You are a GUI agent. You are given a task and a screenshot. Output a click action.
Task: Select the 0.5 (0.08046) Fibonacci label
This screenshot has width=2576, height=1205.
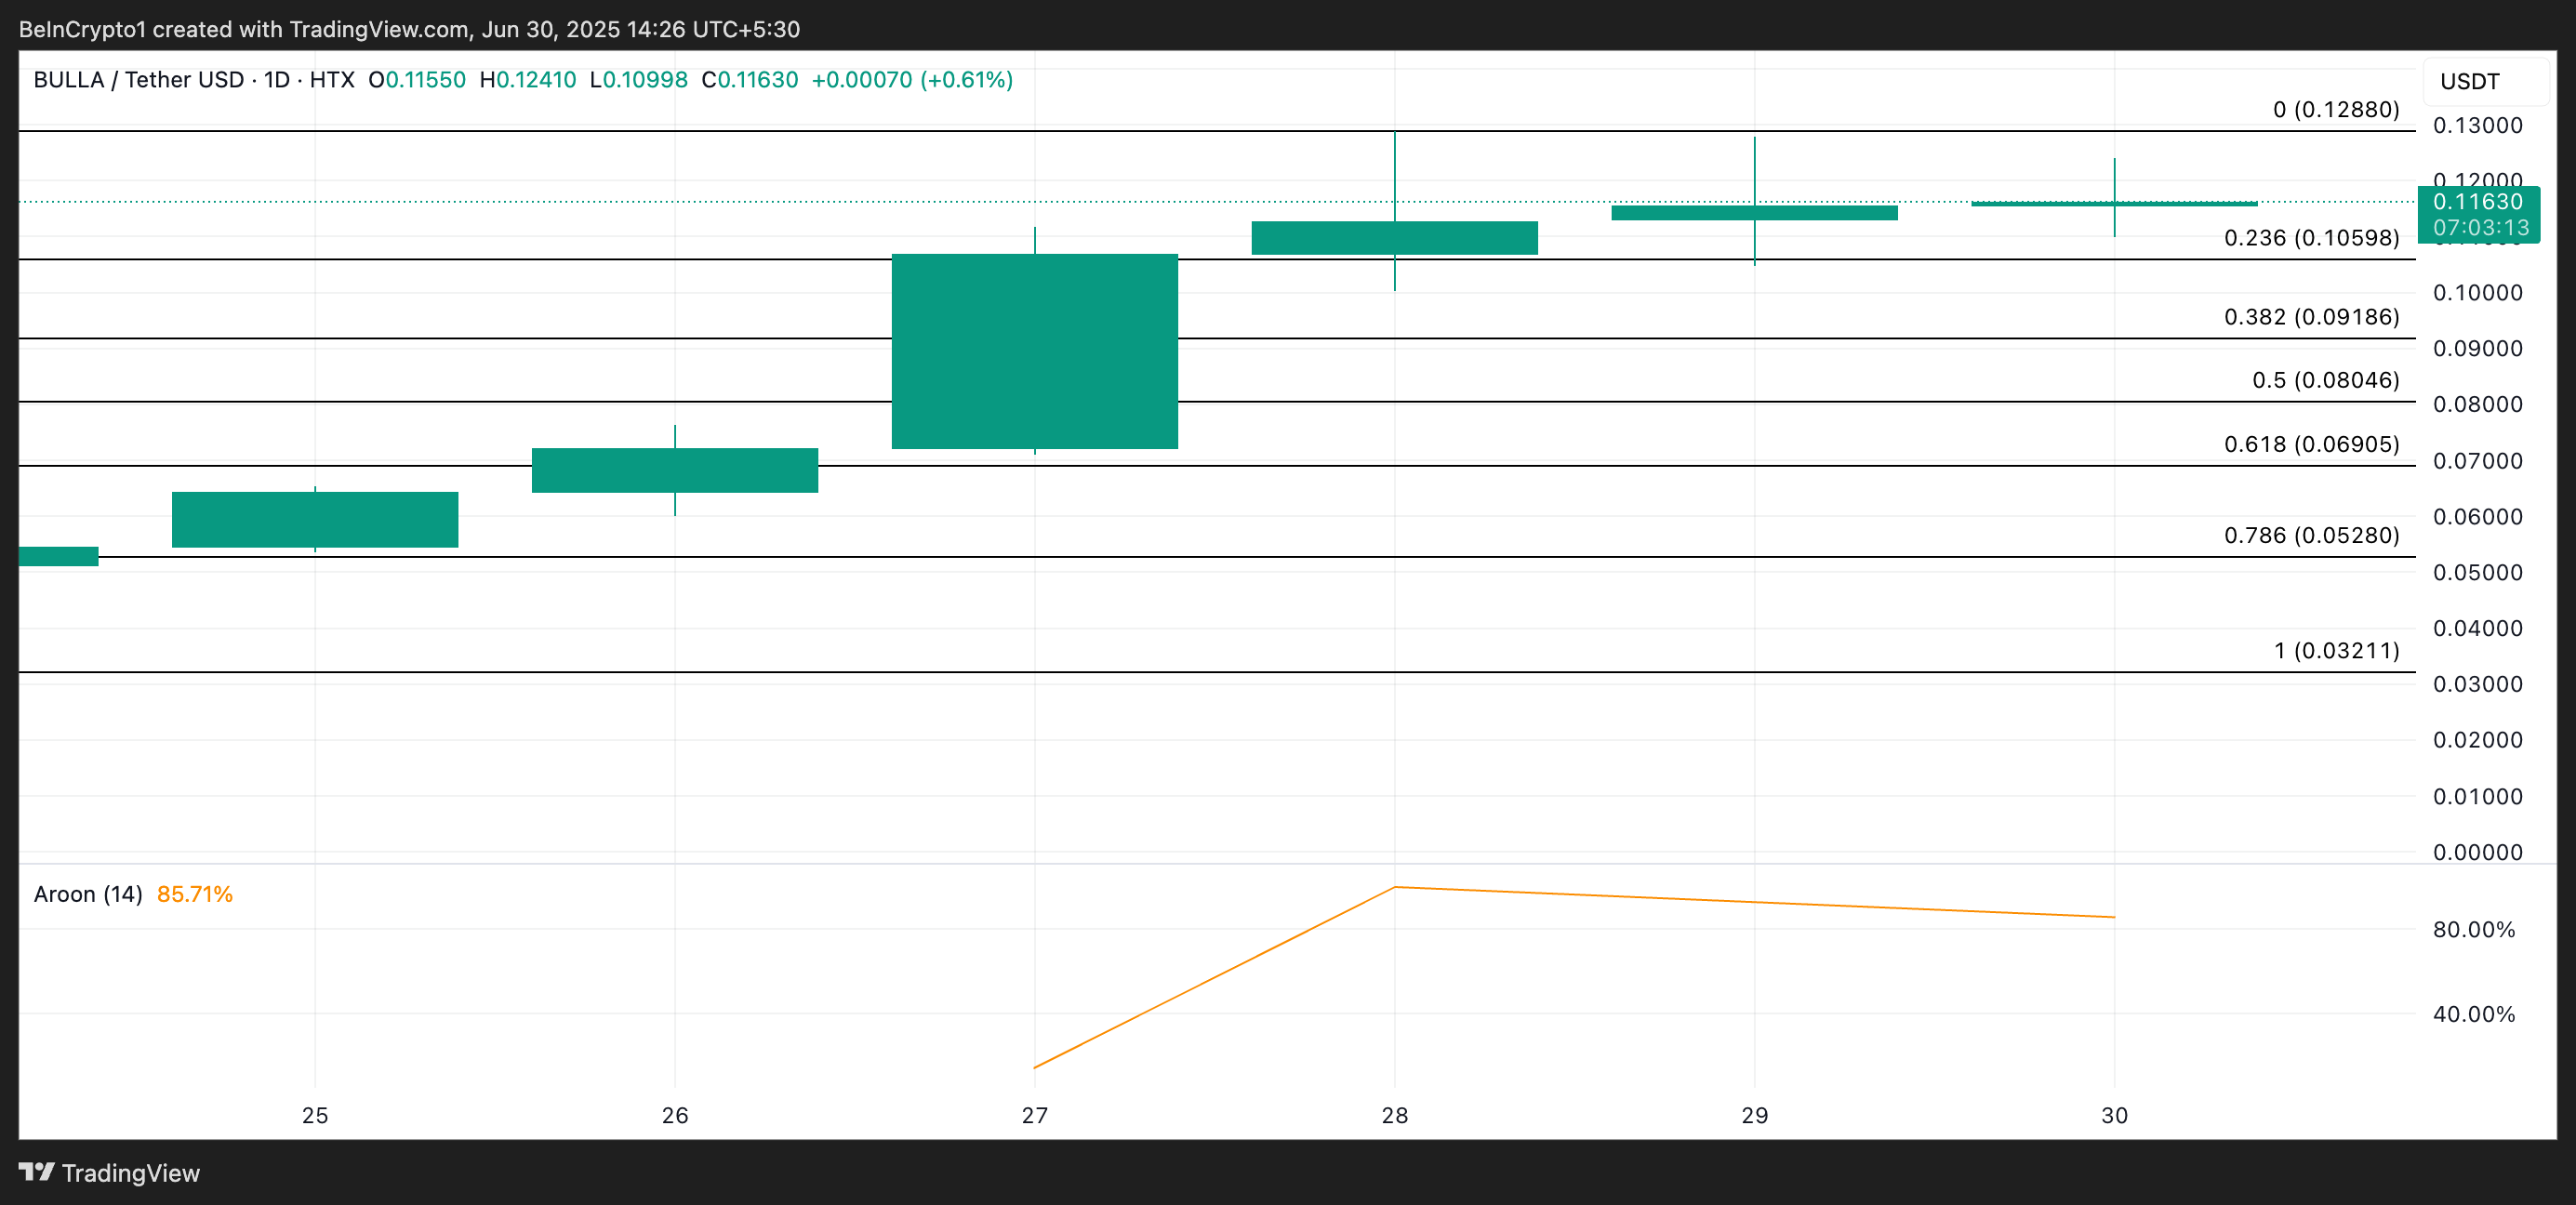[x=2325, y=380]
